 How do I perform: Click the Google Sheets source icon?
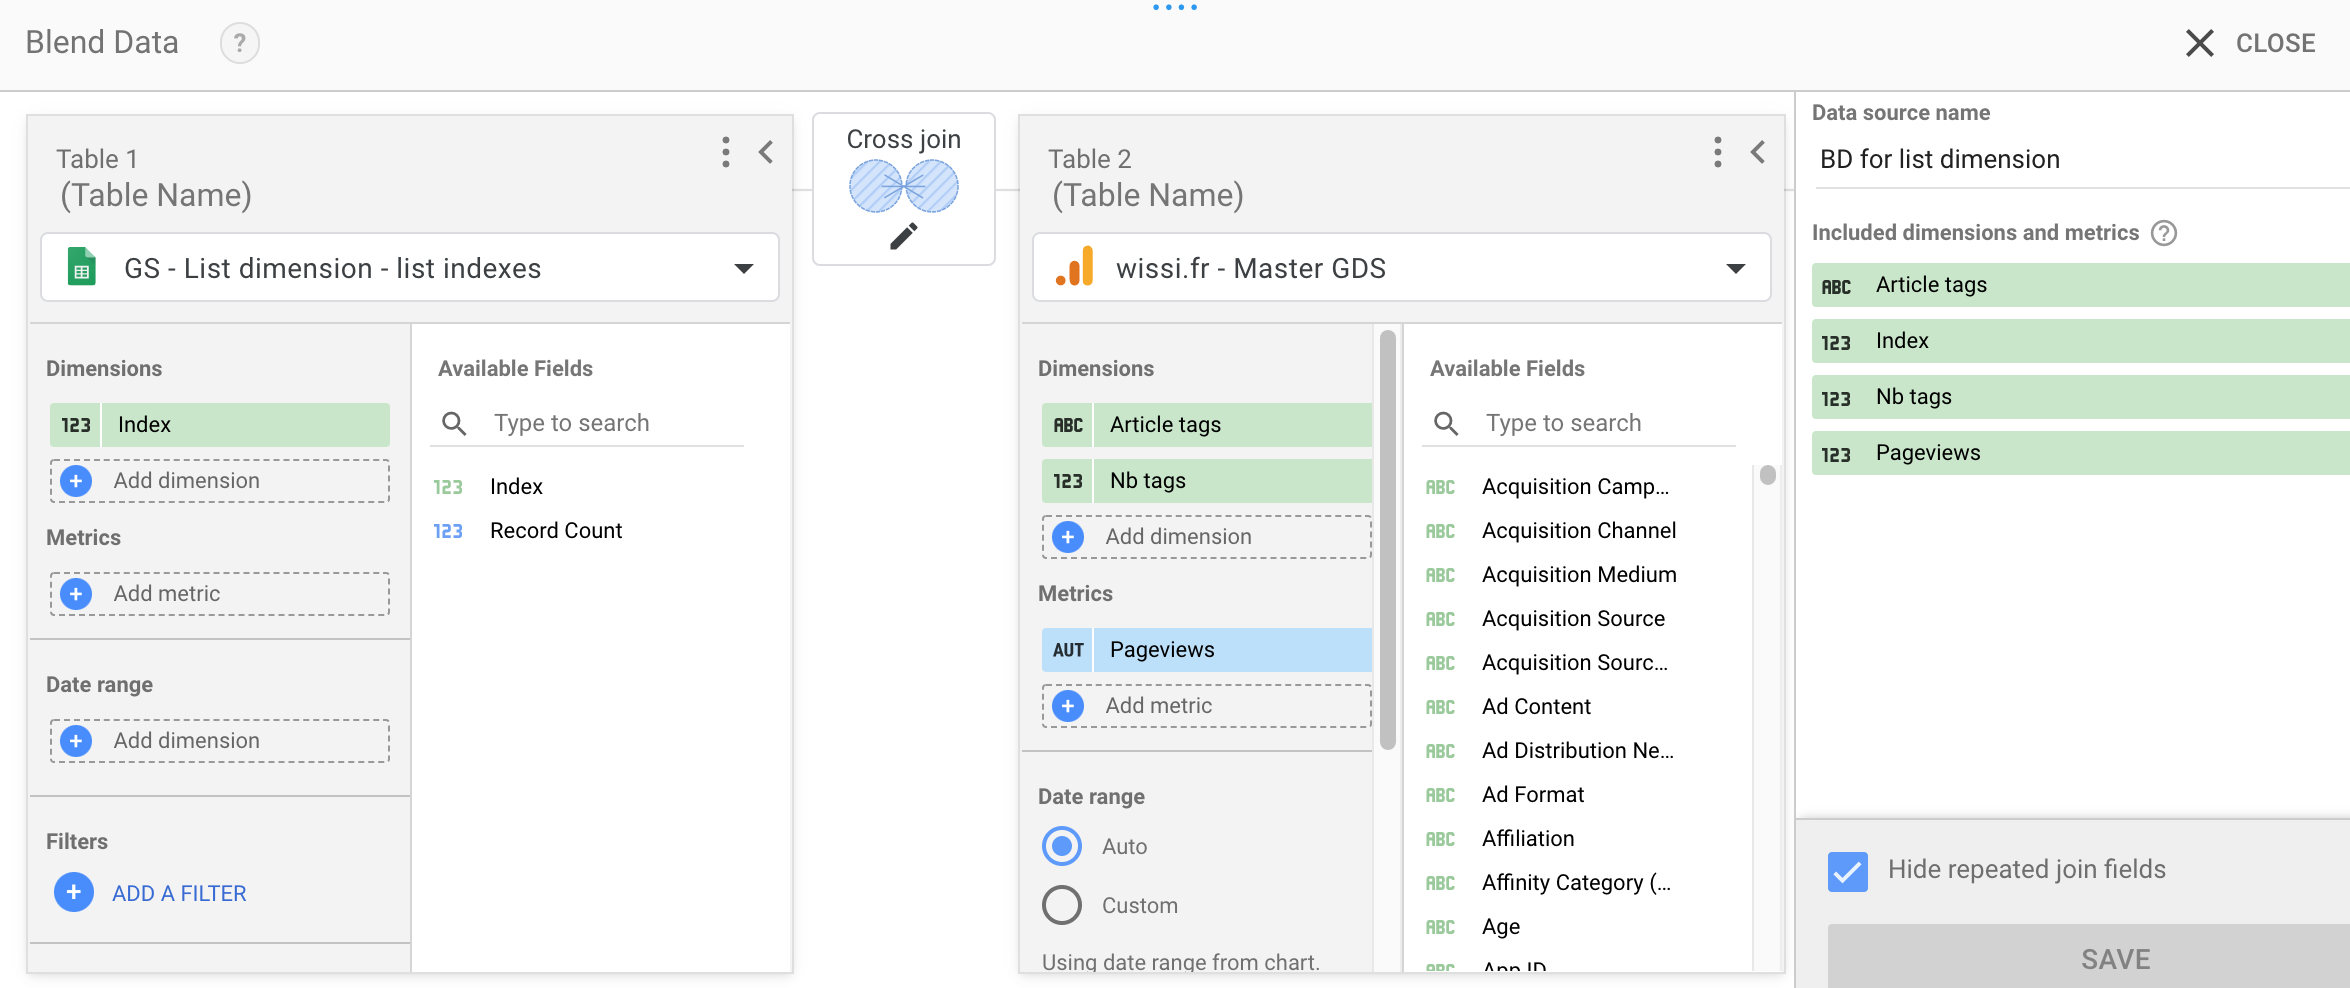(82, 267)
